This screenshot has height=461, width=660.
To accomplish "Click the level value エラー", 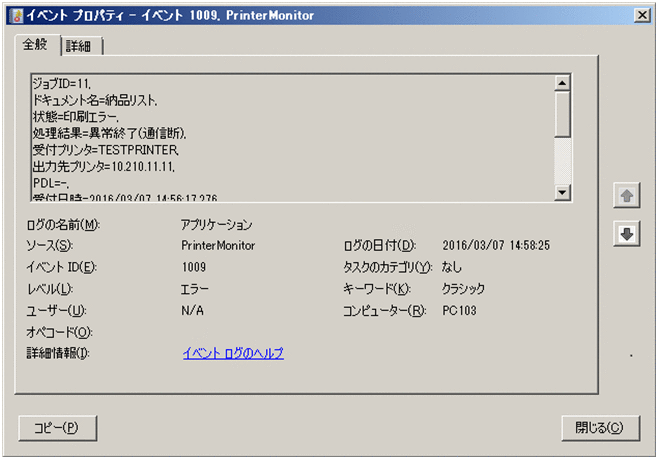I will coord(194,289).
